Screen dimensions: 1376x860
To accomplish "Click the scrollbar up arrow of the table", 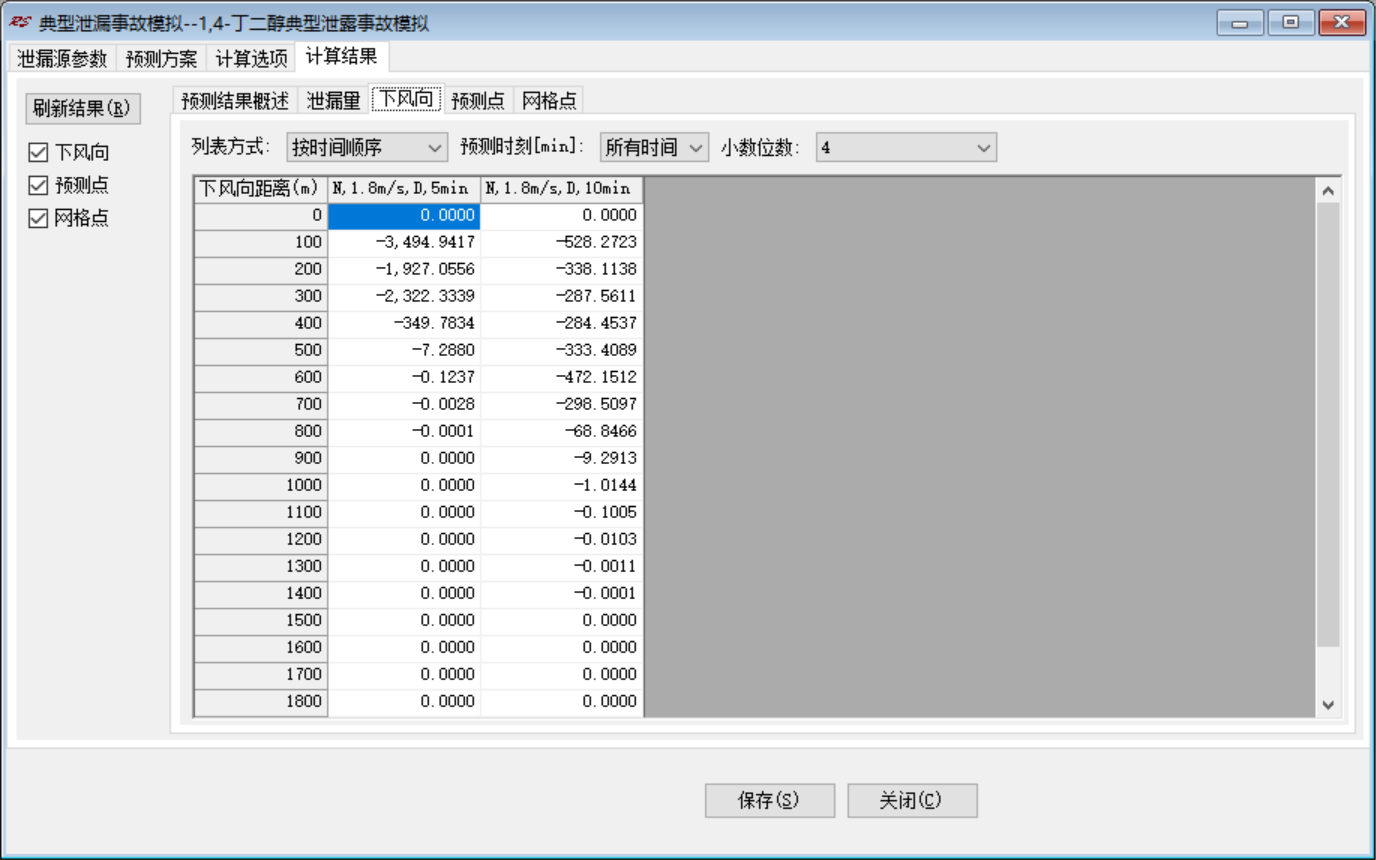I will [x=1328, y=190].
